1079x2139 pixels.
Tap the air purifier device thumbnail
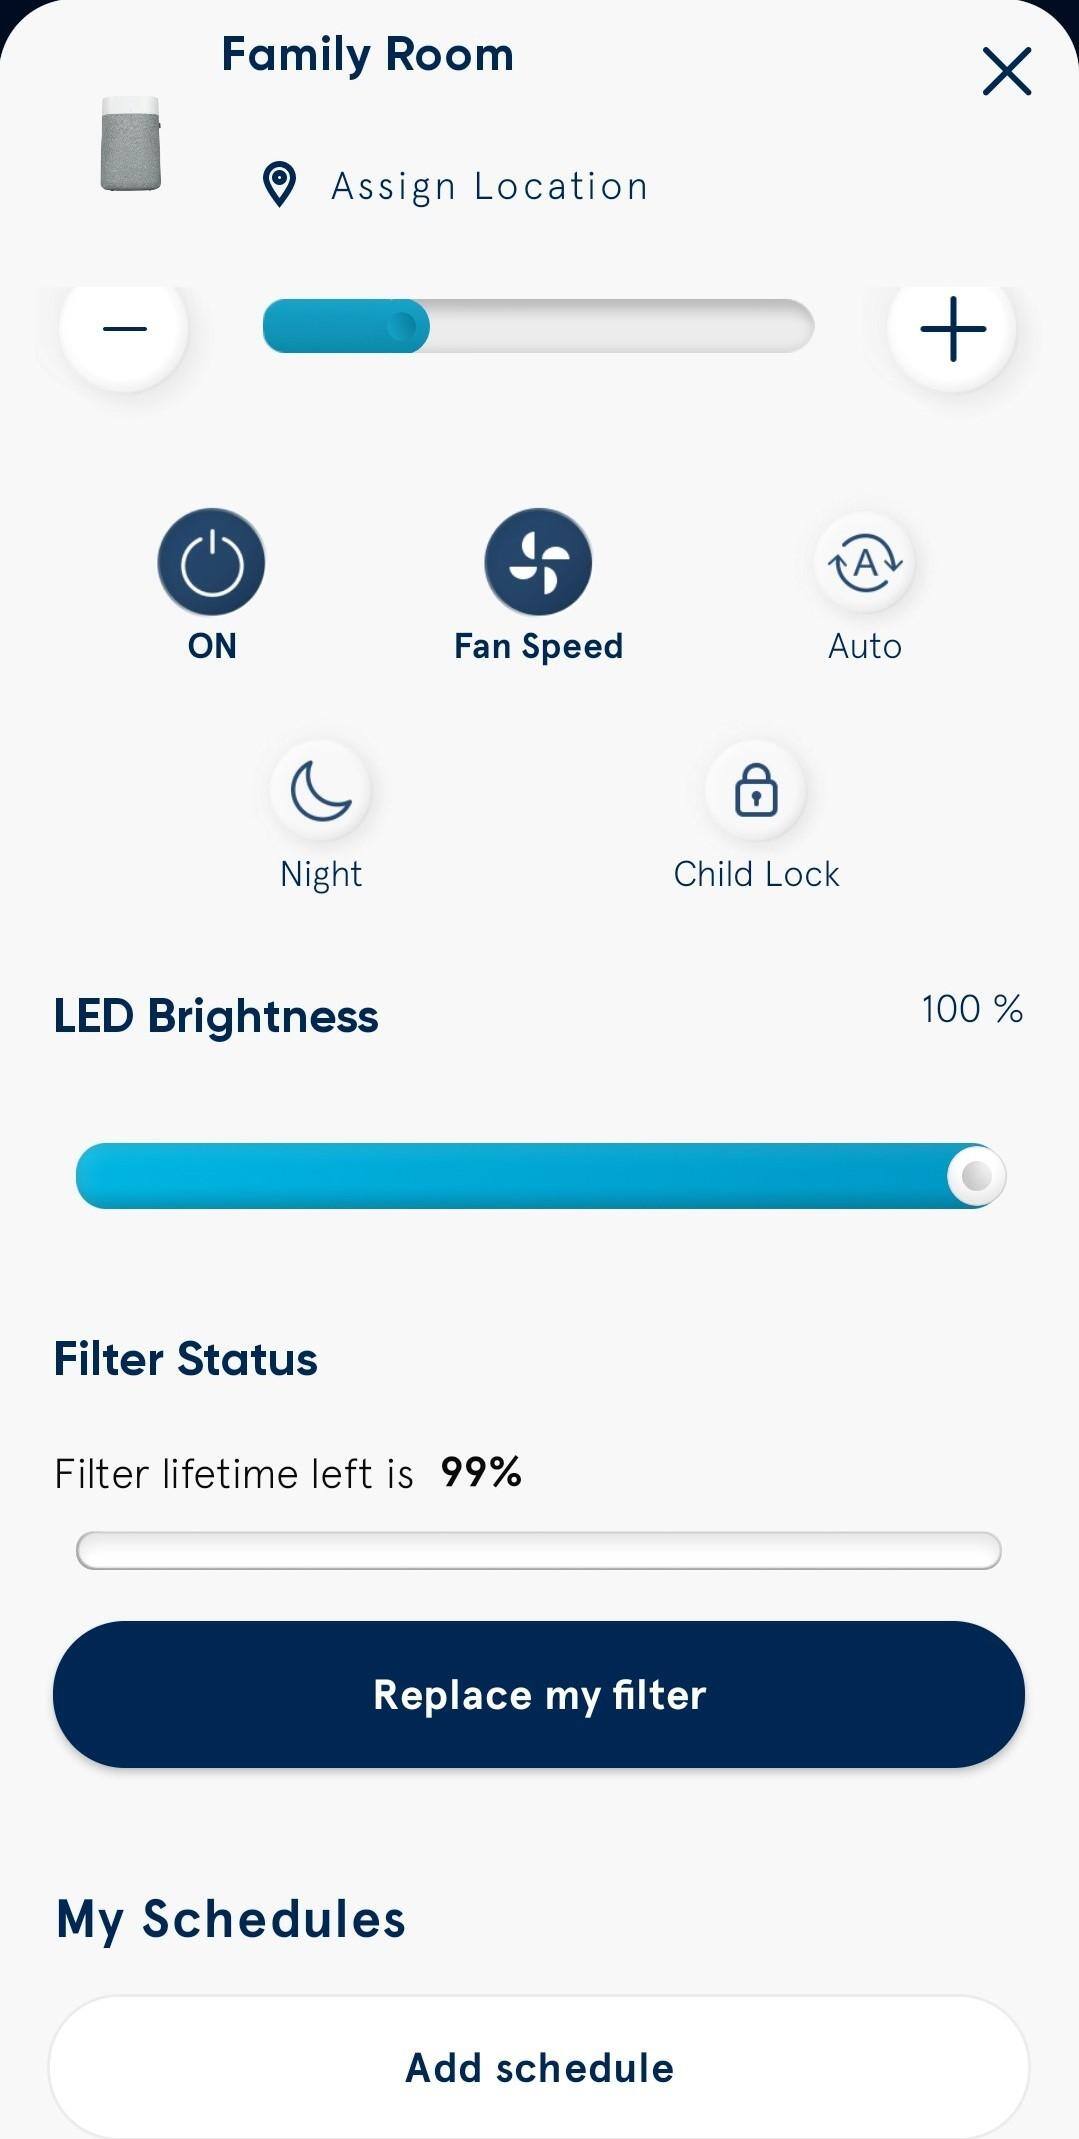point(131,144)
